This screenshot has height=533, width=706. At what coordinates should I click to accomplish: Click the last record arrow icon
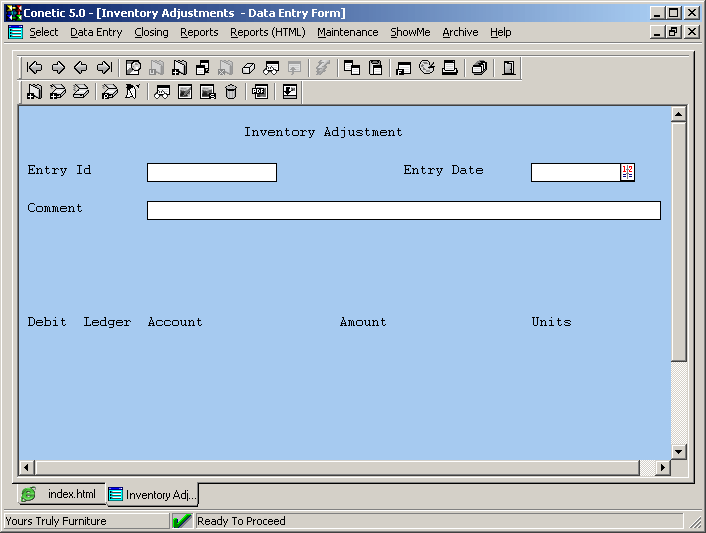(104, 68)
